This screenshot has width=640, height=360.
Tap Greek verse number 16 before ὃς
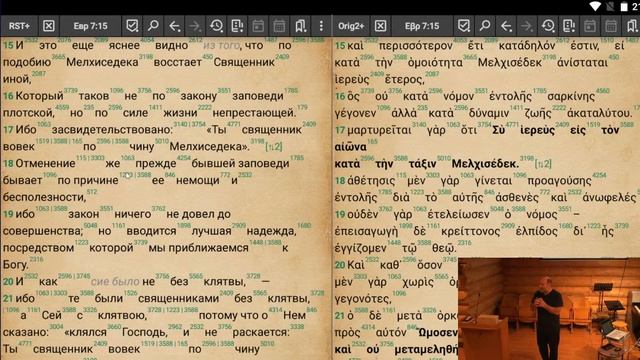[340, 96]
